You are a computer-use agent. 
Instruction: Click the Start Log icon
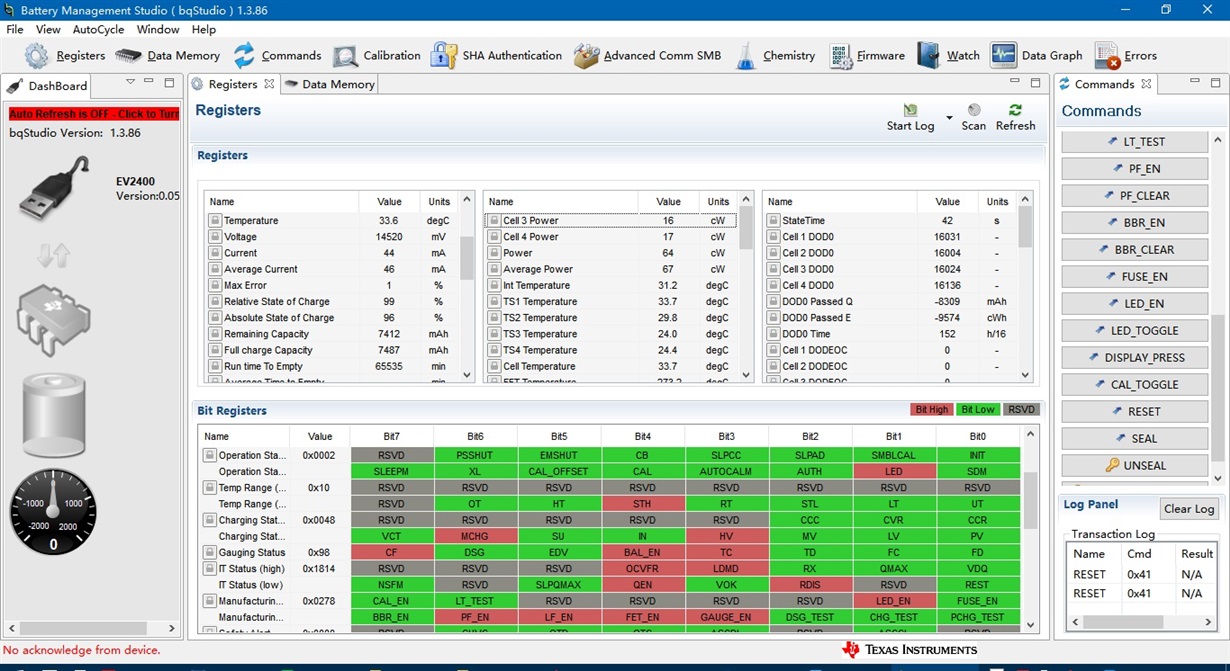(910, 110)
